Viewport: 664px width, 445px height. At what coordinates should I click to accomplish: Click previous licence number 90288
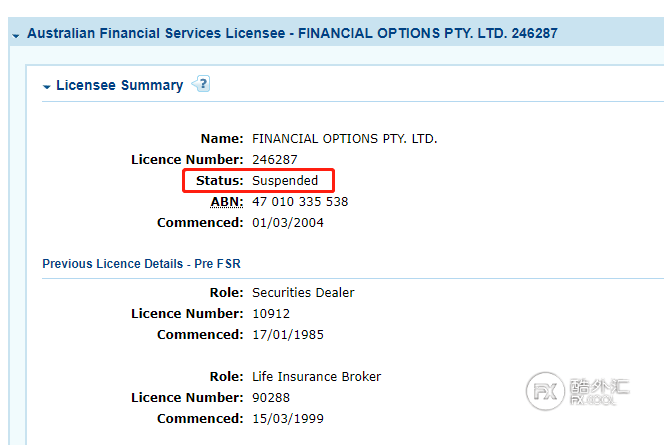[271, 398]
